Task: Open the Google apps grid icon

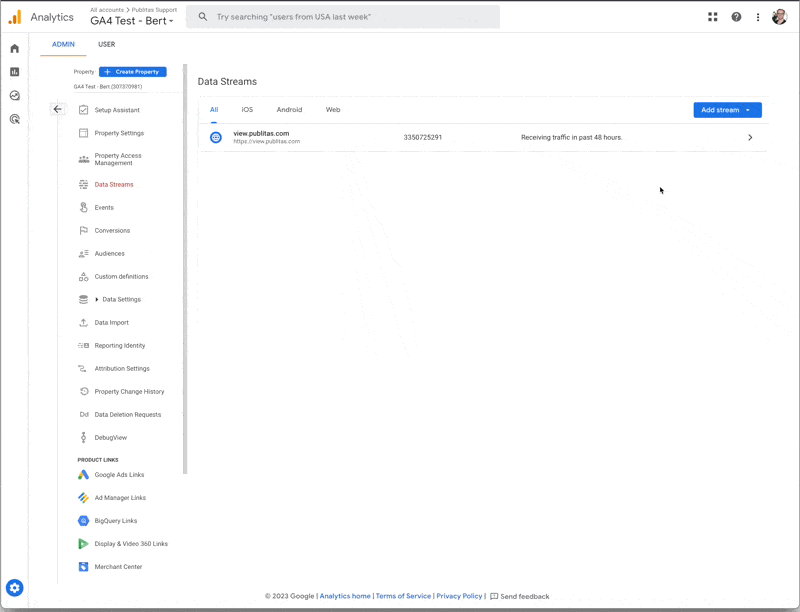Action: (713, 17)
